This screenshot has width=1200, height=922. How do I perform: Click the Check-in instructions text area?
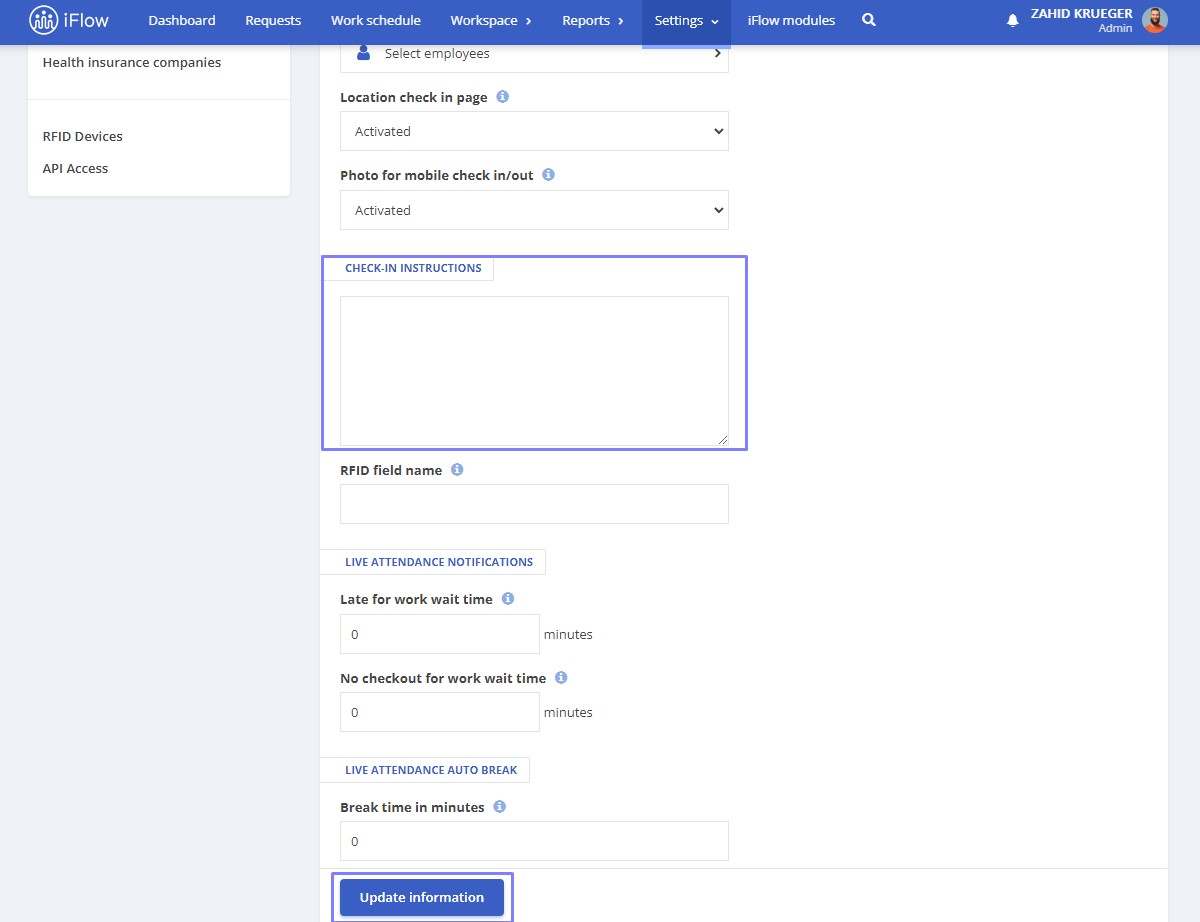coord(534,371)
